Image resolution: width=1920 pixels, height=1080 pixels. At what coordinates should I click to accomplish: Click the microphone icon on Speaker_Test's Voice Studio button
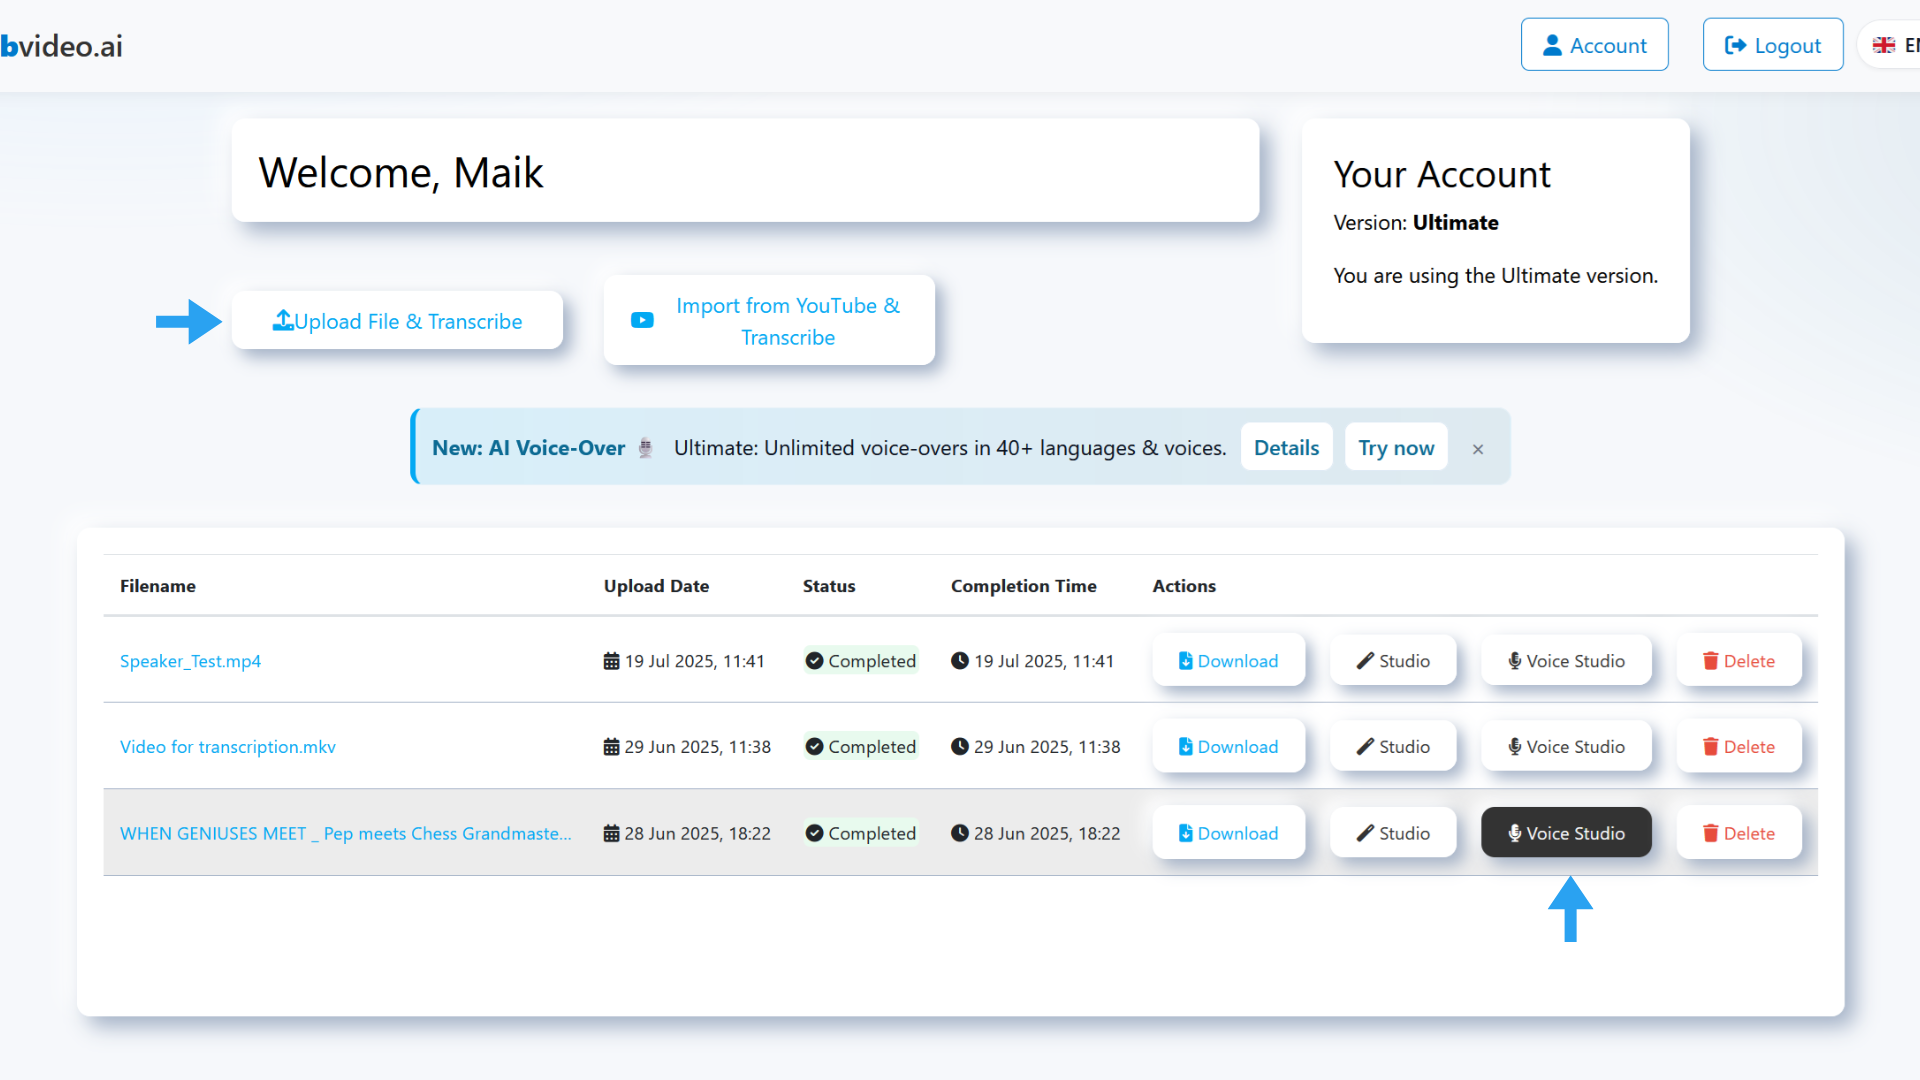(x=1516, y=660)
